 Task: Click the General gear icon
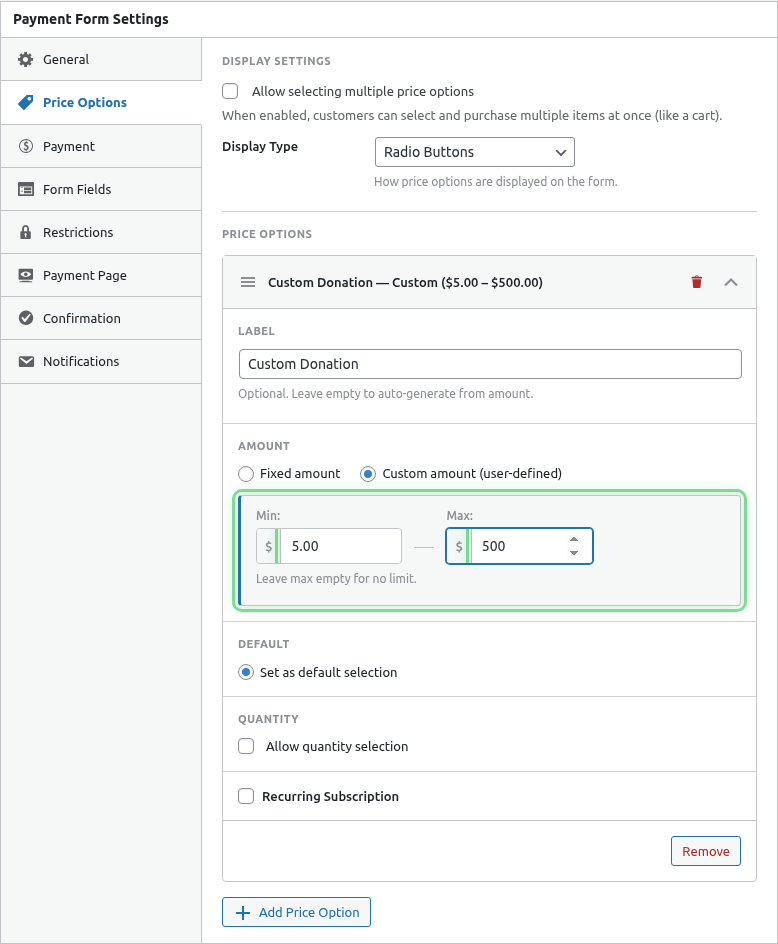(x=24, y=59)
